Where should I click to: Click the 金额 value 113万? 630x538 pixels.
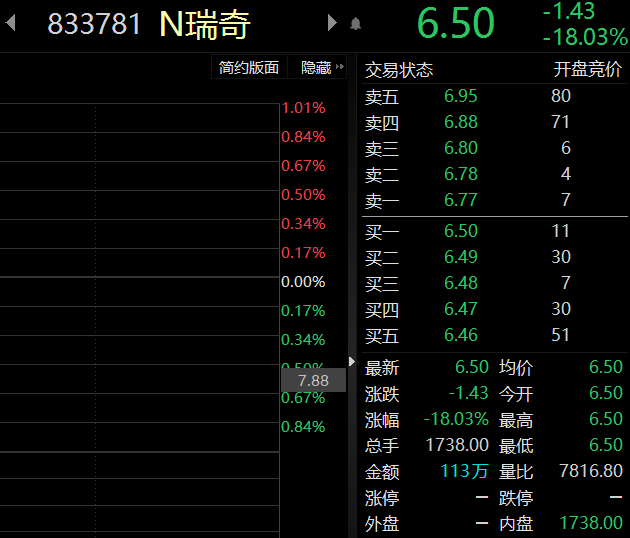pos(467,471)
